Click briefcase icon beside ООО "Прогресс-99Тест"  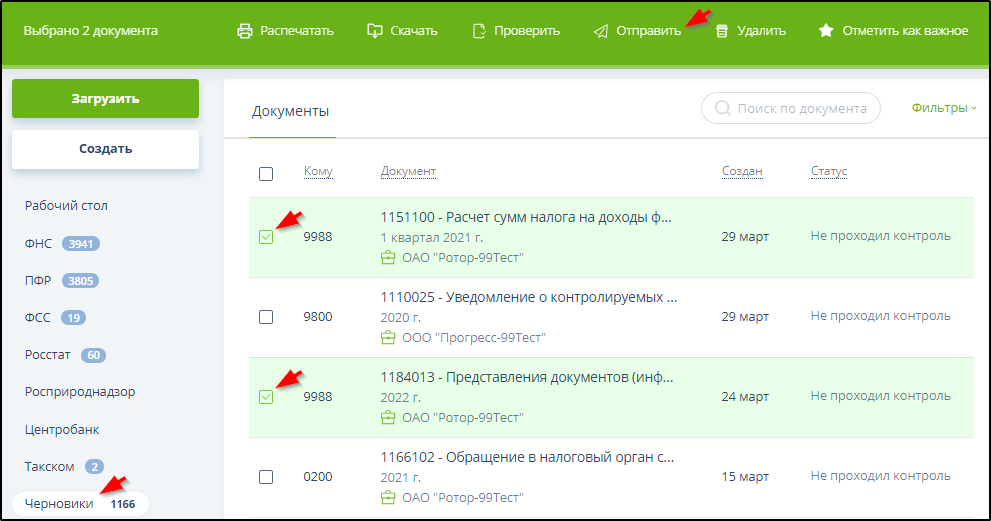click(x=389, y=337)
